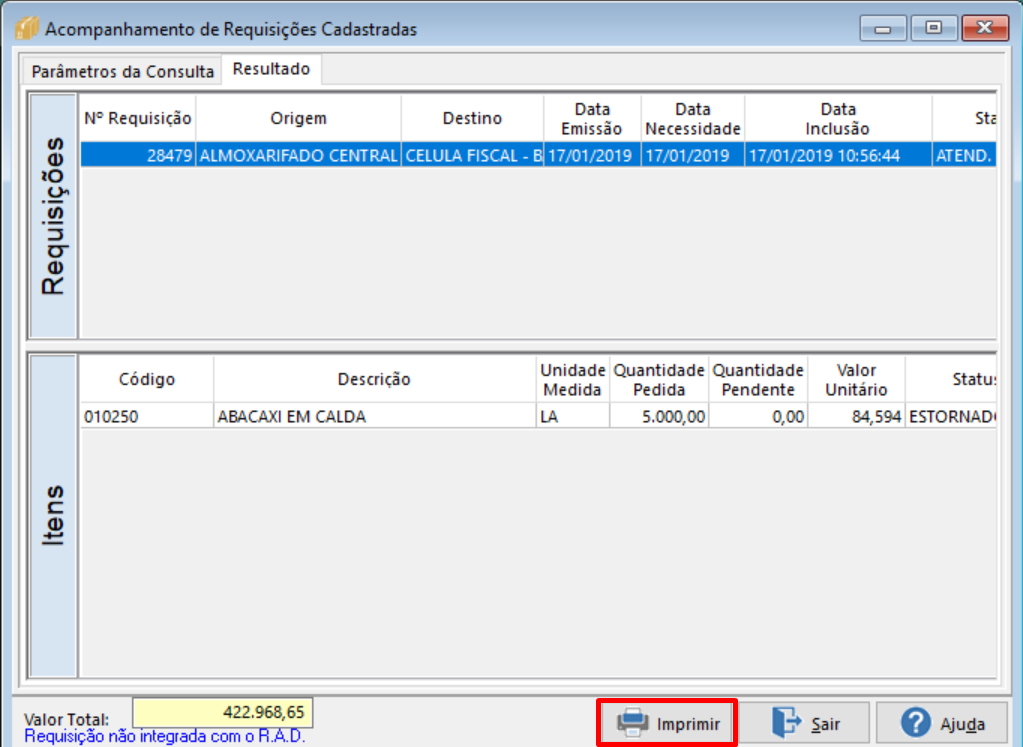Click the Código column header in Itens
Viewport: 1023px width, 747px height.
147,380
